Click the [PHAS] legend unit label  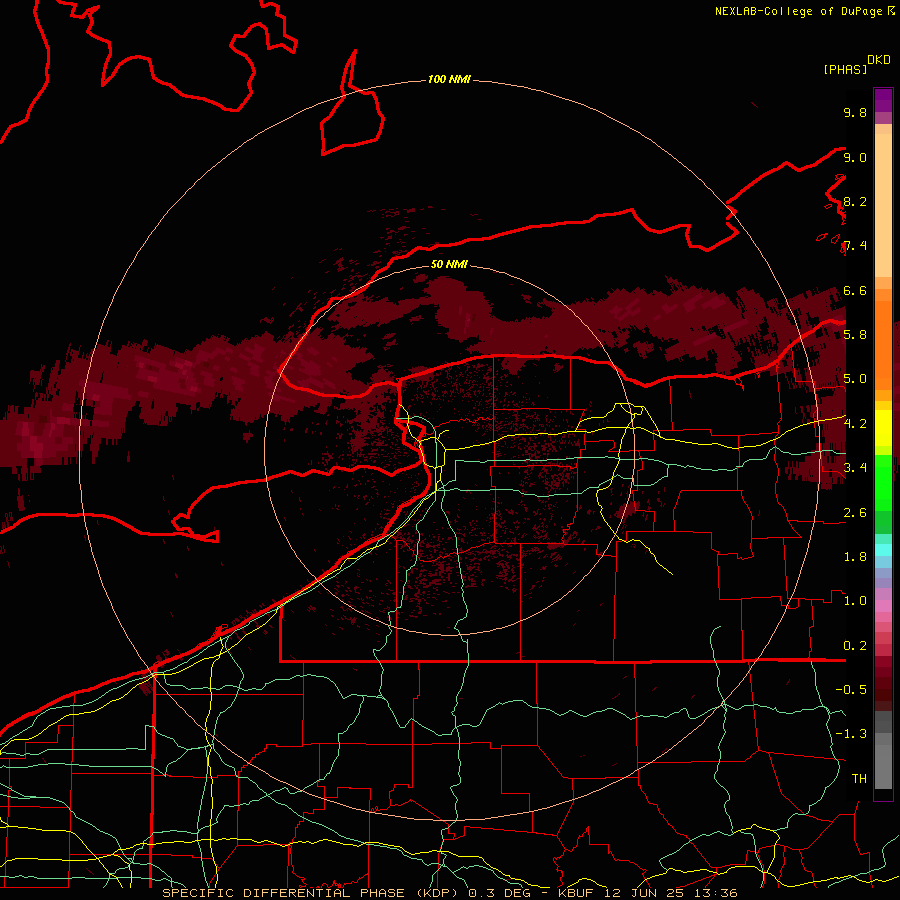tap(845, 69)
